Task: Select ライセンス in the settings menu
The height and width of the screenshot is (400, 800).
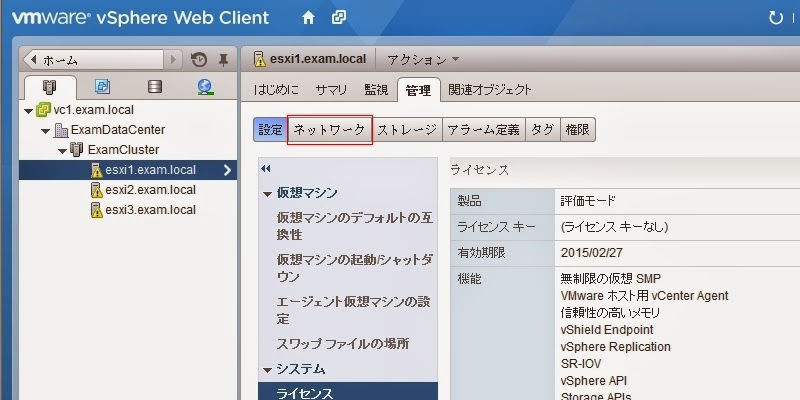Action: [348, 391]
